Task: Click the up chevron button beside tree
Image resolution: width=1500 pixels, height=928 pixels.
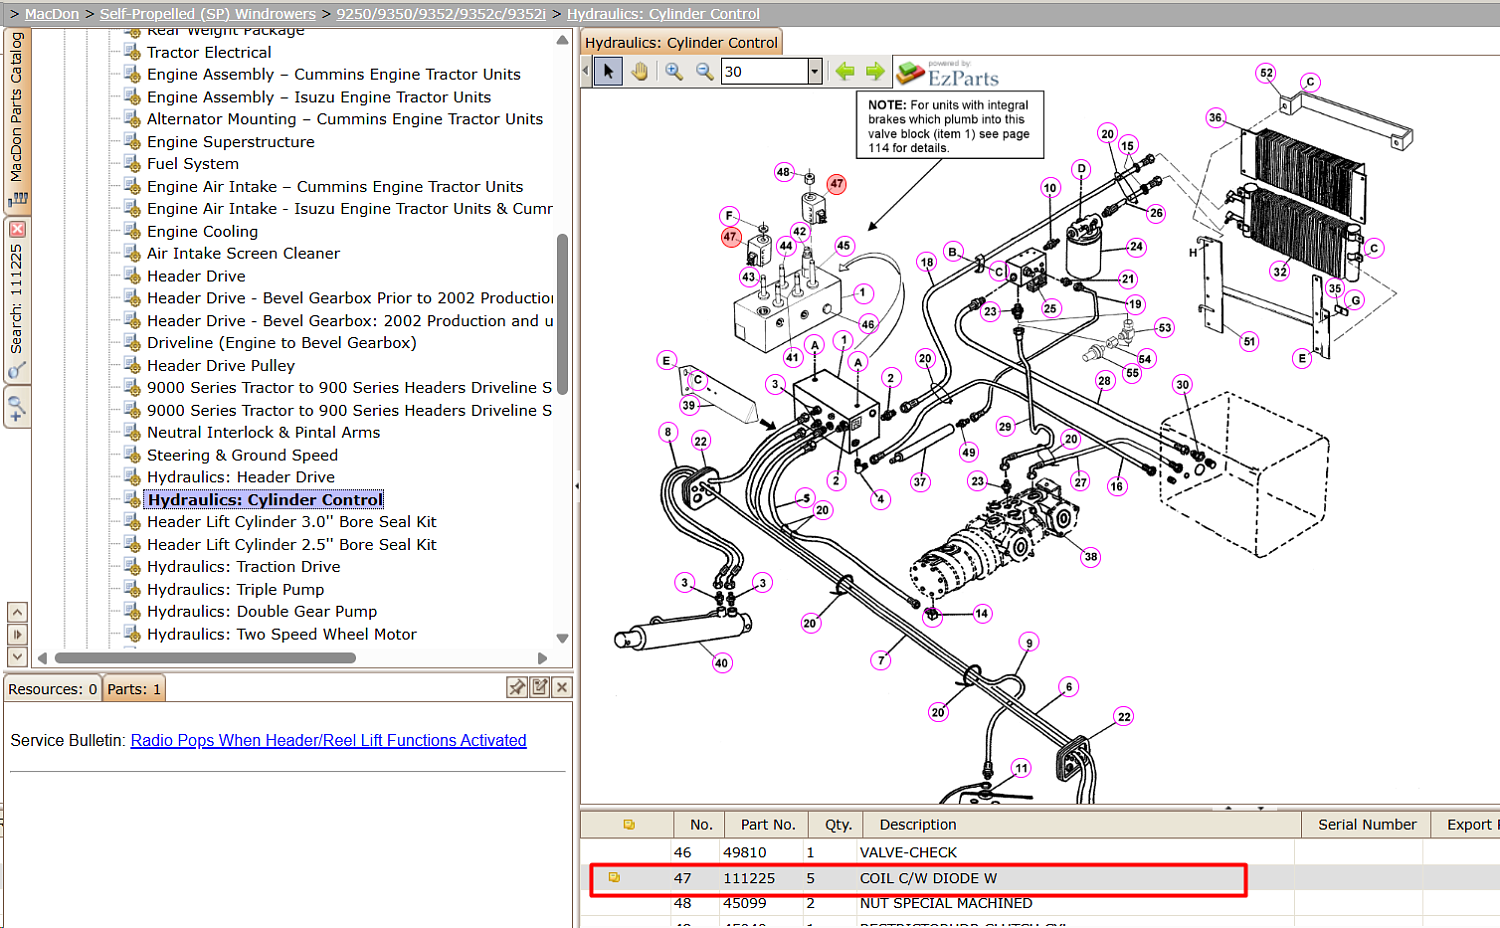Action: click(x=17, y=612)
